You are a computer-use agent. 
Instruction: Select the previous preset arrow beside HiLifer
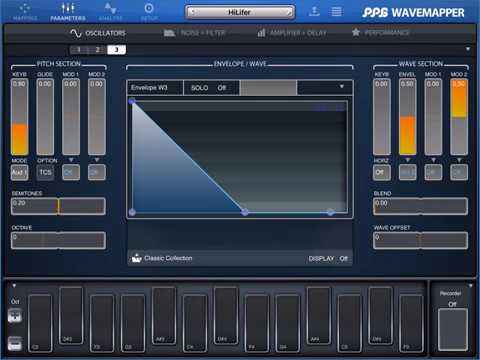192,12
